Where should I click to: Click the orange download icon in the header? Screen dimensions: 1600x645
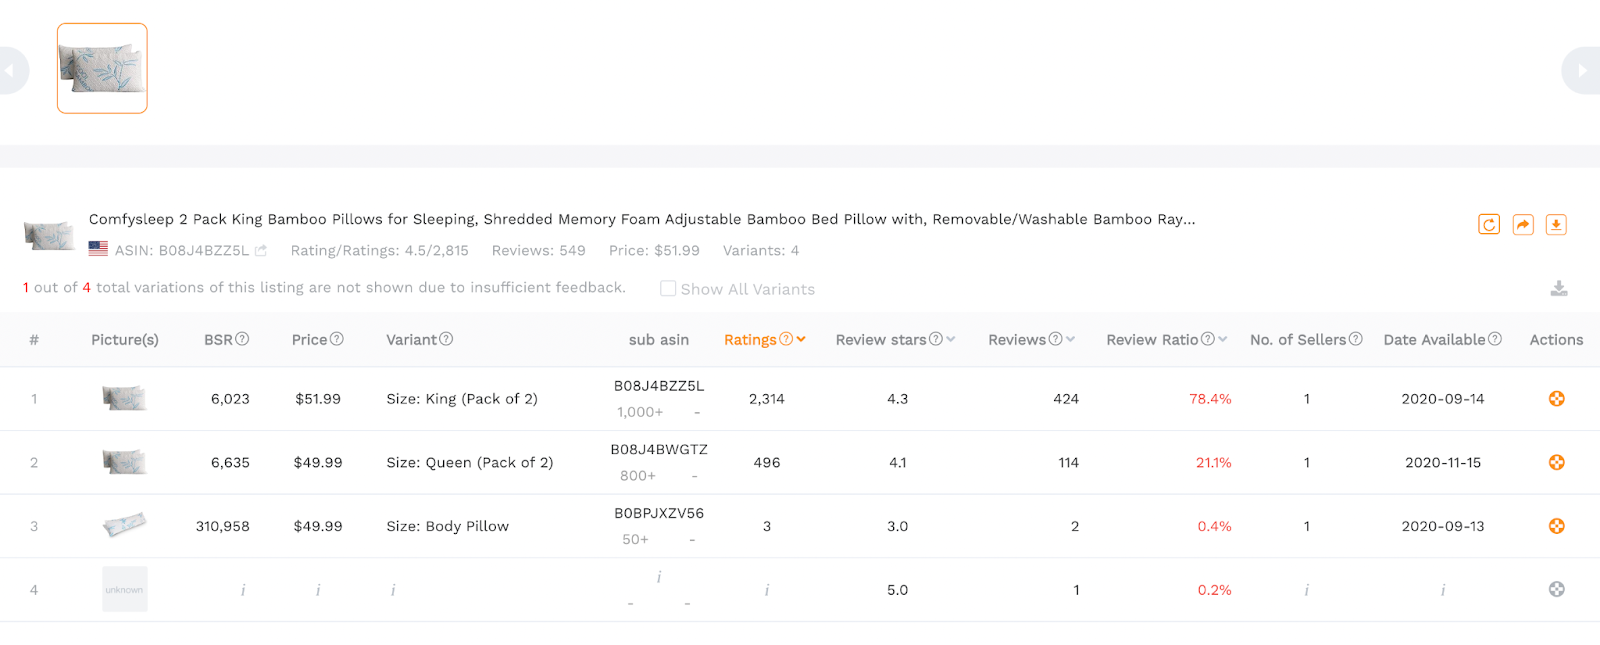pos(1556,225)
